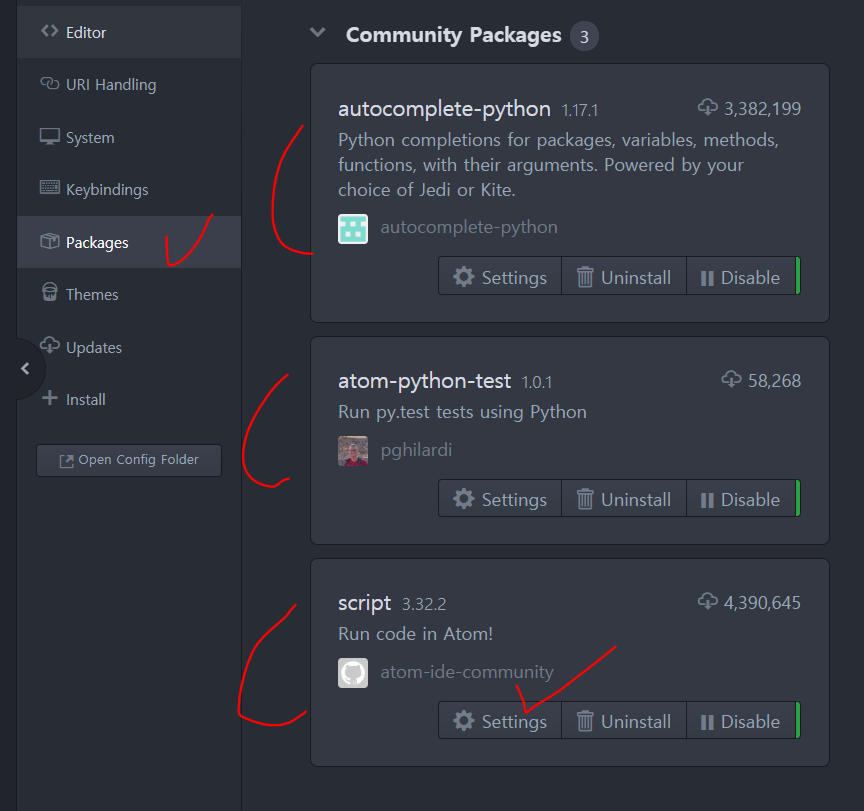Click the gear icon on atom-python-test Settings
The width and height of the screenshot is (864, 811).
coord(463,499)
